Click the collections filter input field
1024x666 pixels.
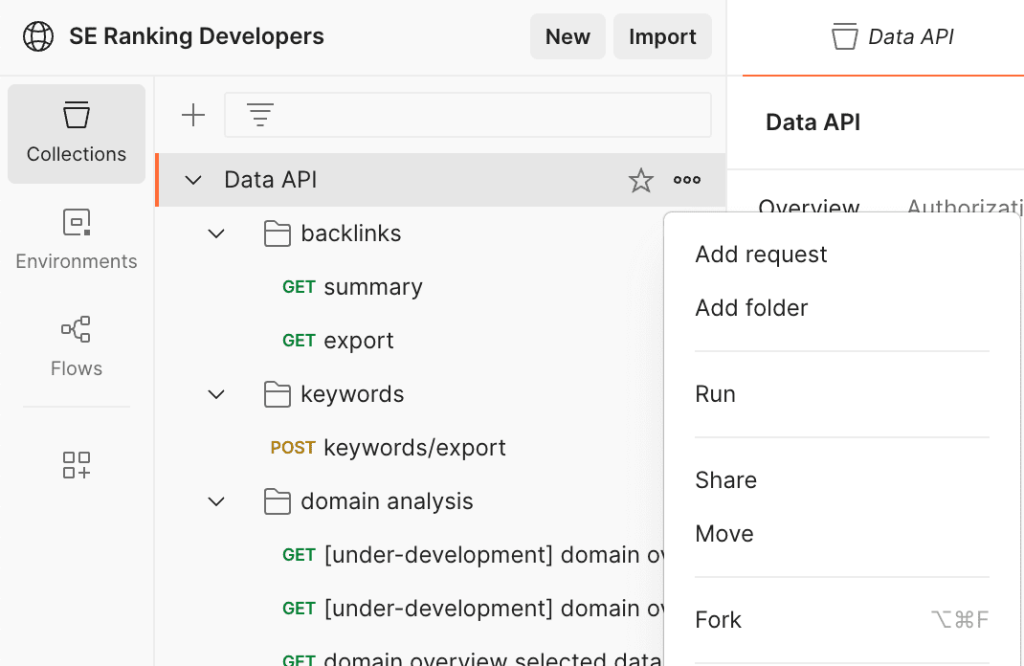468,115
